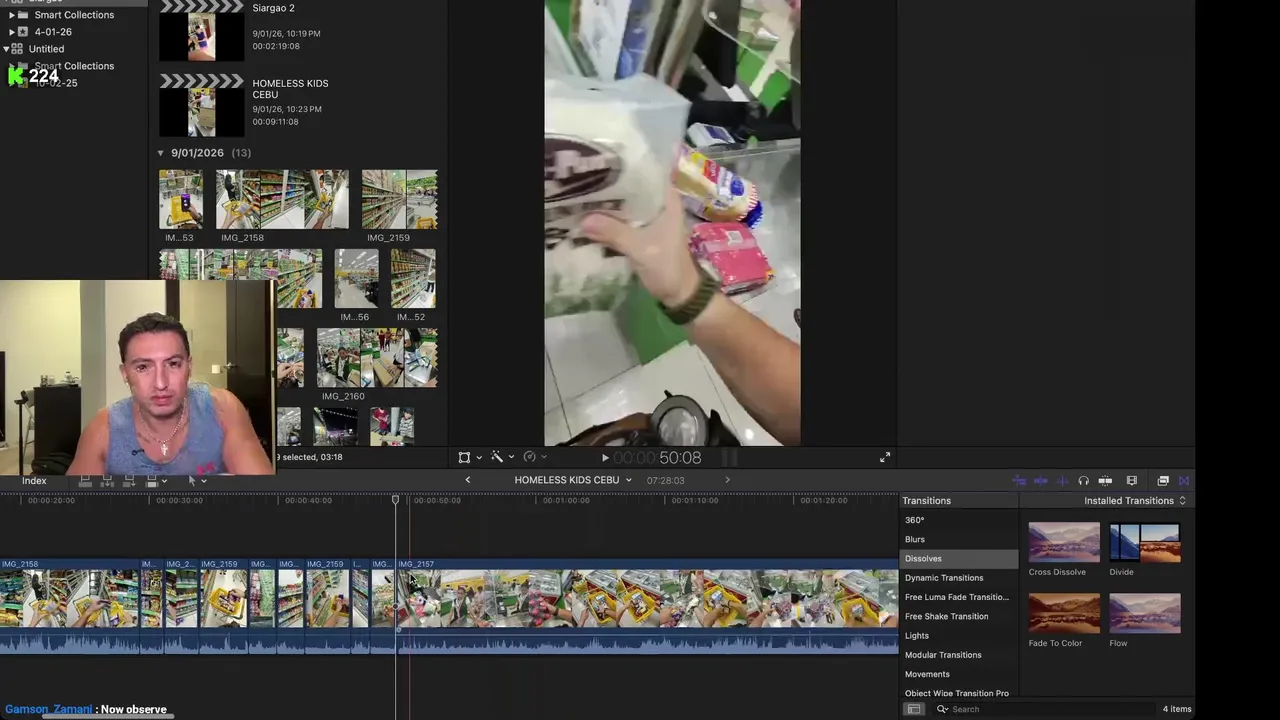This screenshot has width=1280, height=720.
Task: Open the tools pop-up chevron beside the arrow
Action: point(204,481)
